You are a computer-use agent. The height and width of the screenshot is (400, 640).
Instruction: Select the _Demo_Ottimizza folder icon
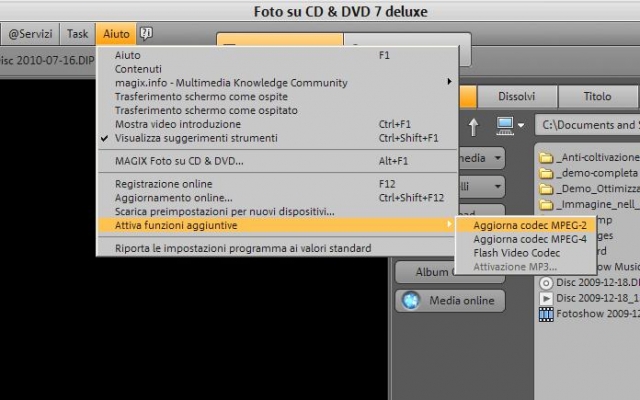546,189
